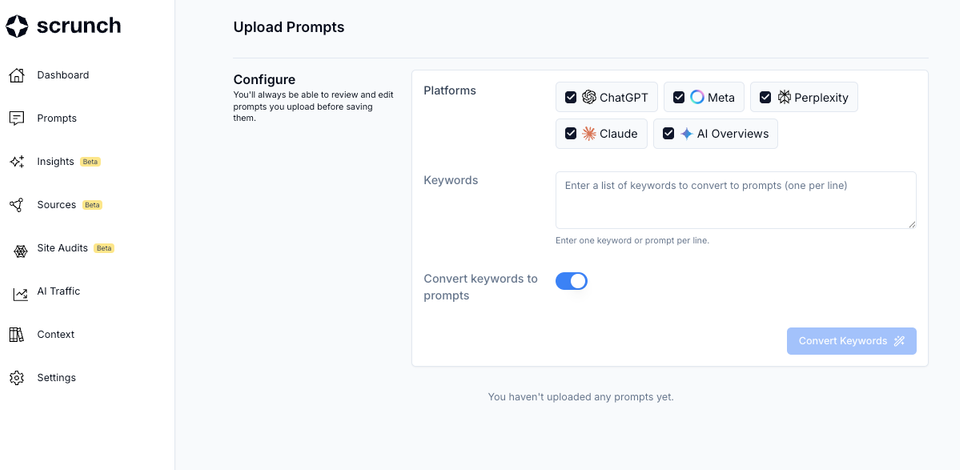The height and width of the screenshot is (470, 960).
Task: Go to the Insights menu item
Action: (55, 162)
